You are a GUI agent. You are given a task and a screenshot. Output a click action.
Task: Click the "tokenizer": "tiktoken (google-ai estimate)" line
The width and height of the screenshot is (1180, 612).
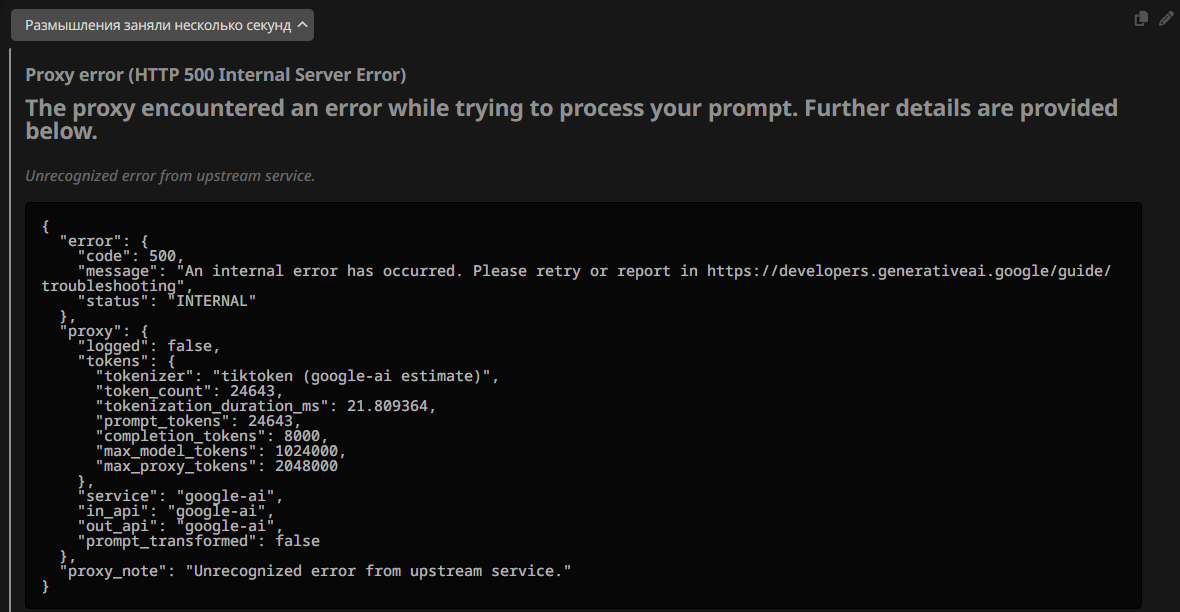pyautogui.click(x=297, y=376)
